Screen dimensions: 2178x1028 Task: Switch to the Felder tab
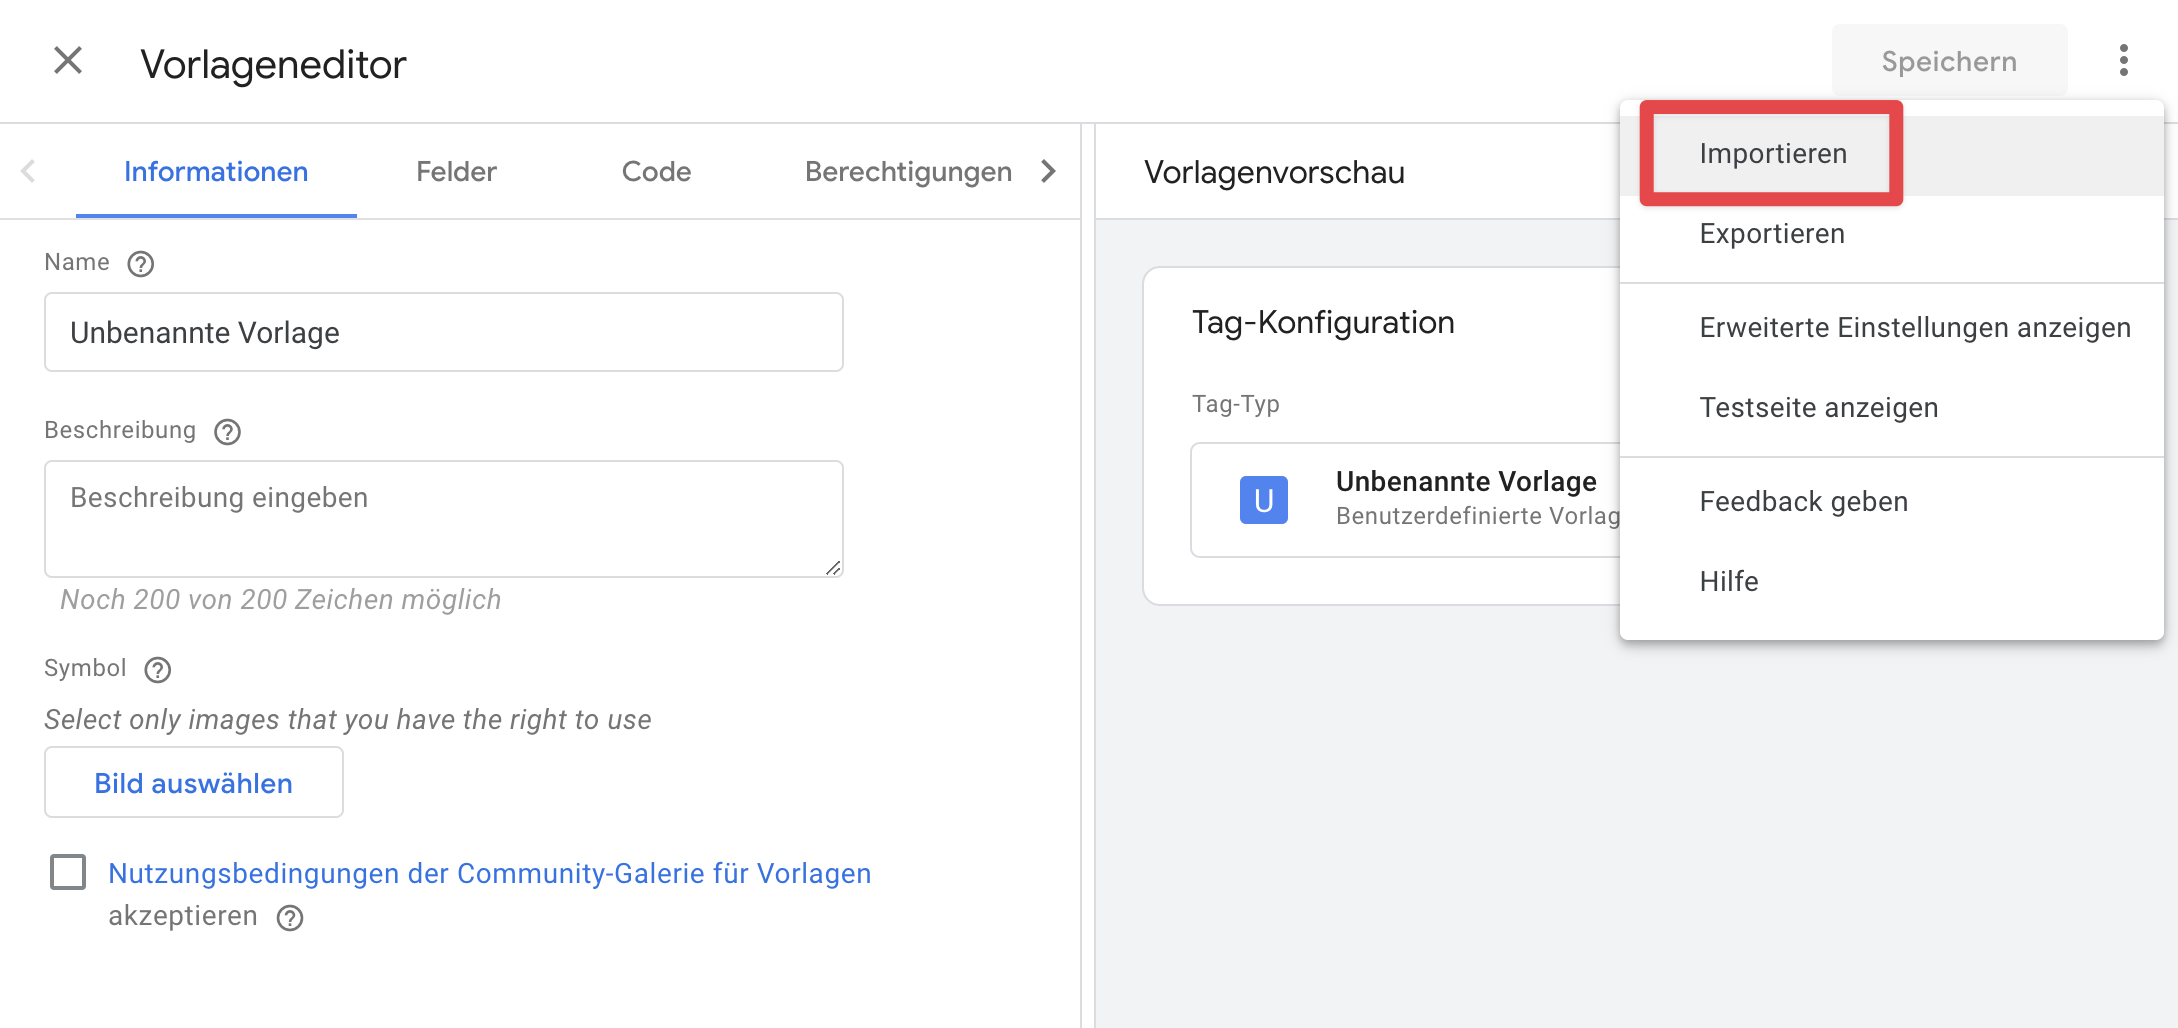click(456, 172)
